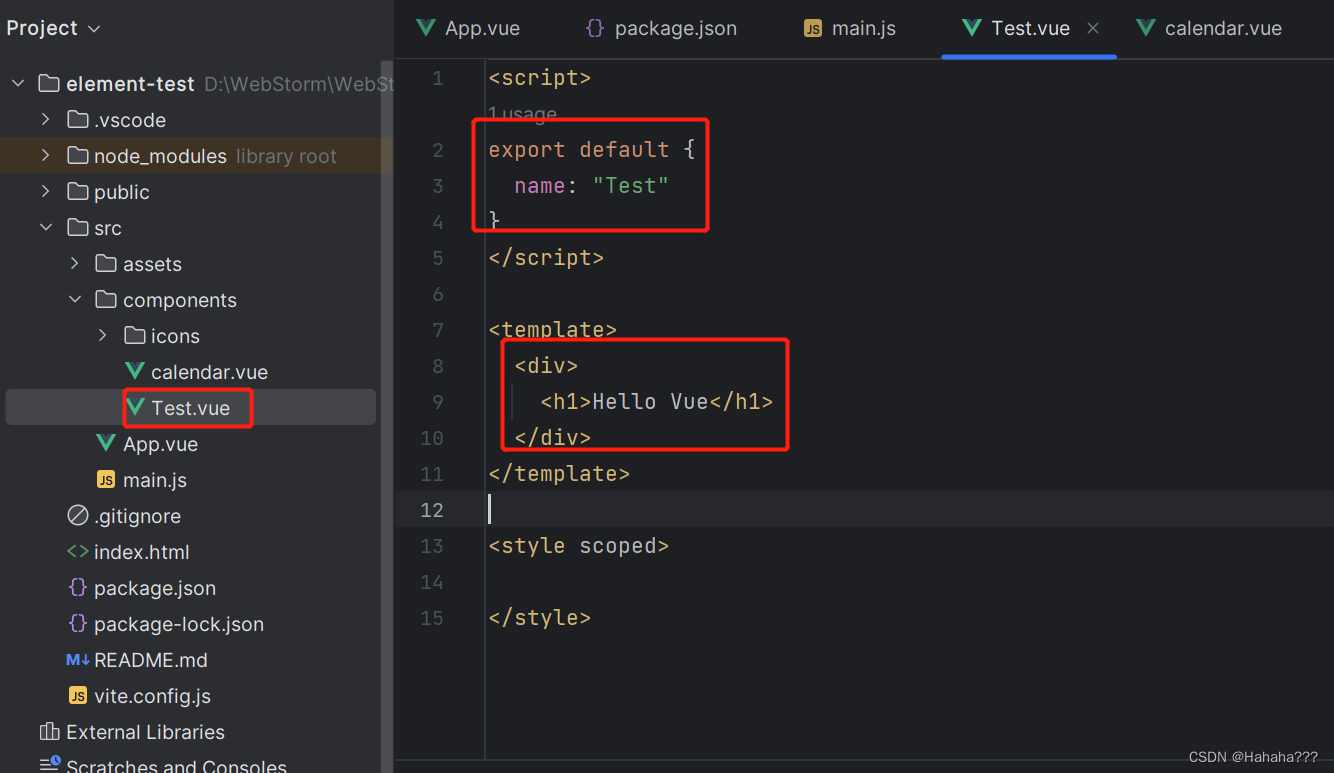Click the package.json braces icon in tree
This screenshot has height=773, width=1334.
[77, 588]
